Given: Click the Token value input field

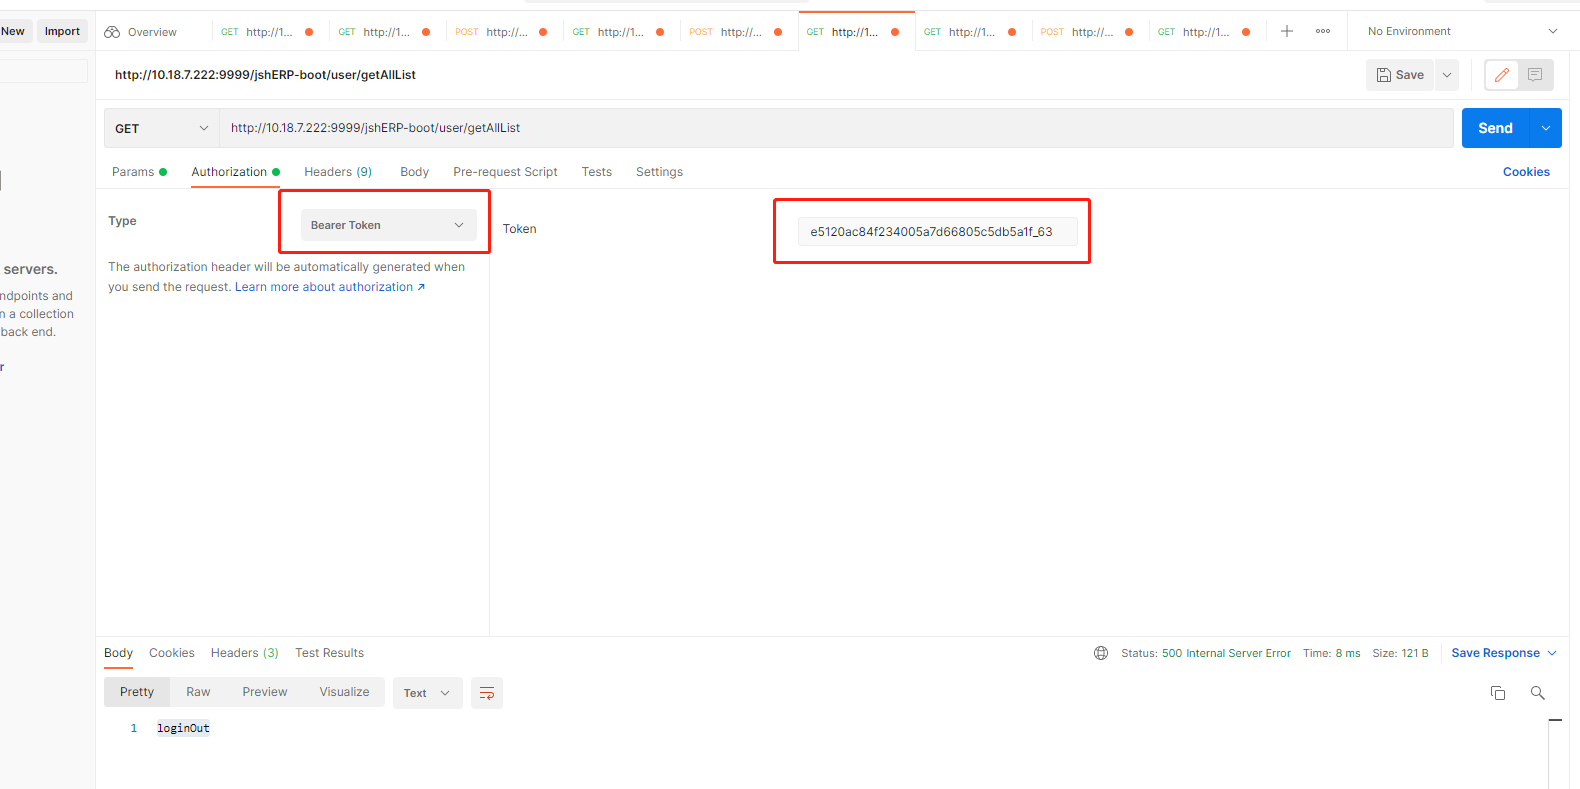Looking at the screenshot, I should 937,231.
